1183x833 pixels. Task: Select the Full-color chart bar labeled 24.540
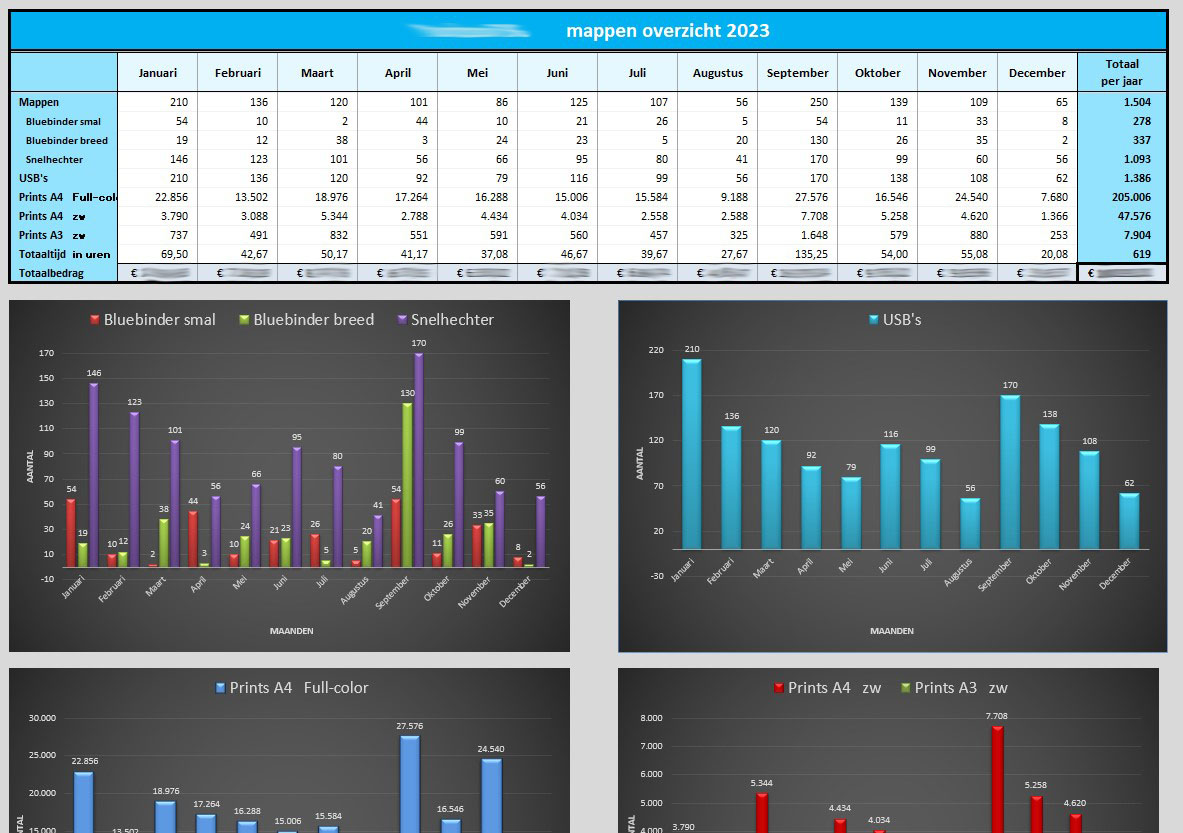point(491,796)
